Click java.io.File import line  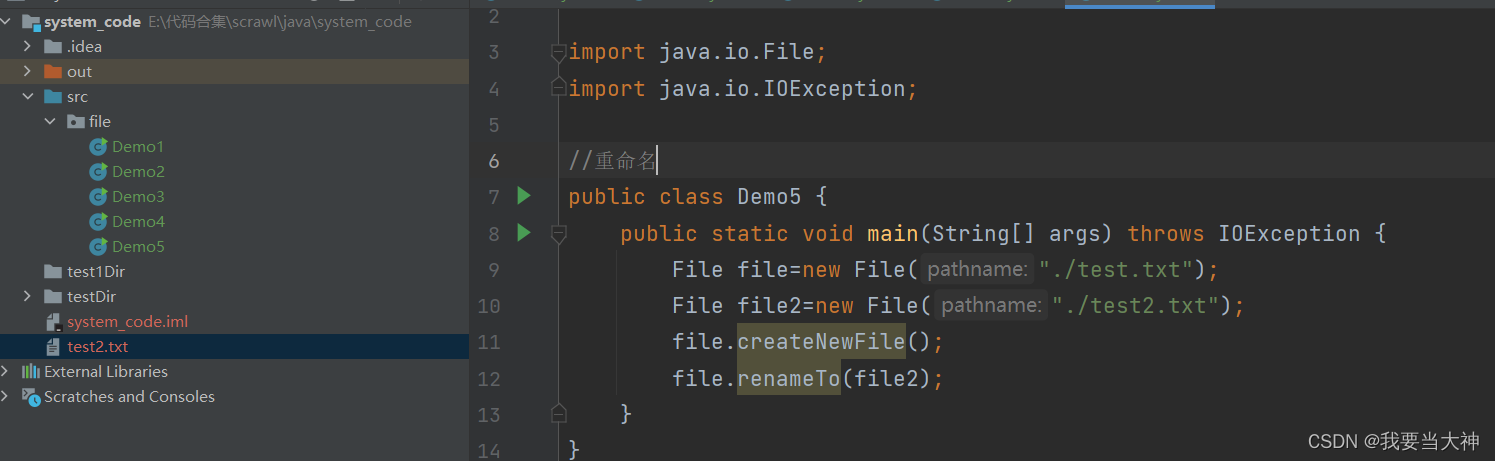pos(698,52)
